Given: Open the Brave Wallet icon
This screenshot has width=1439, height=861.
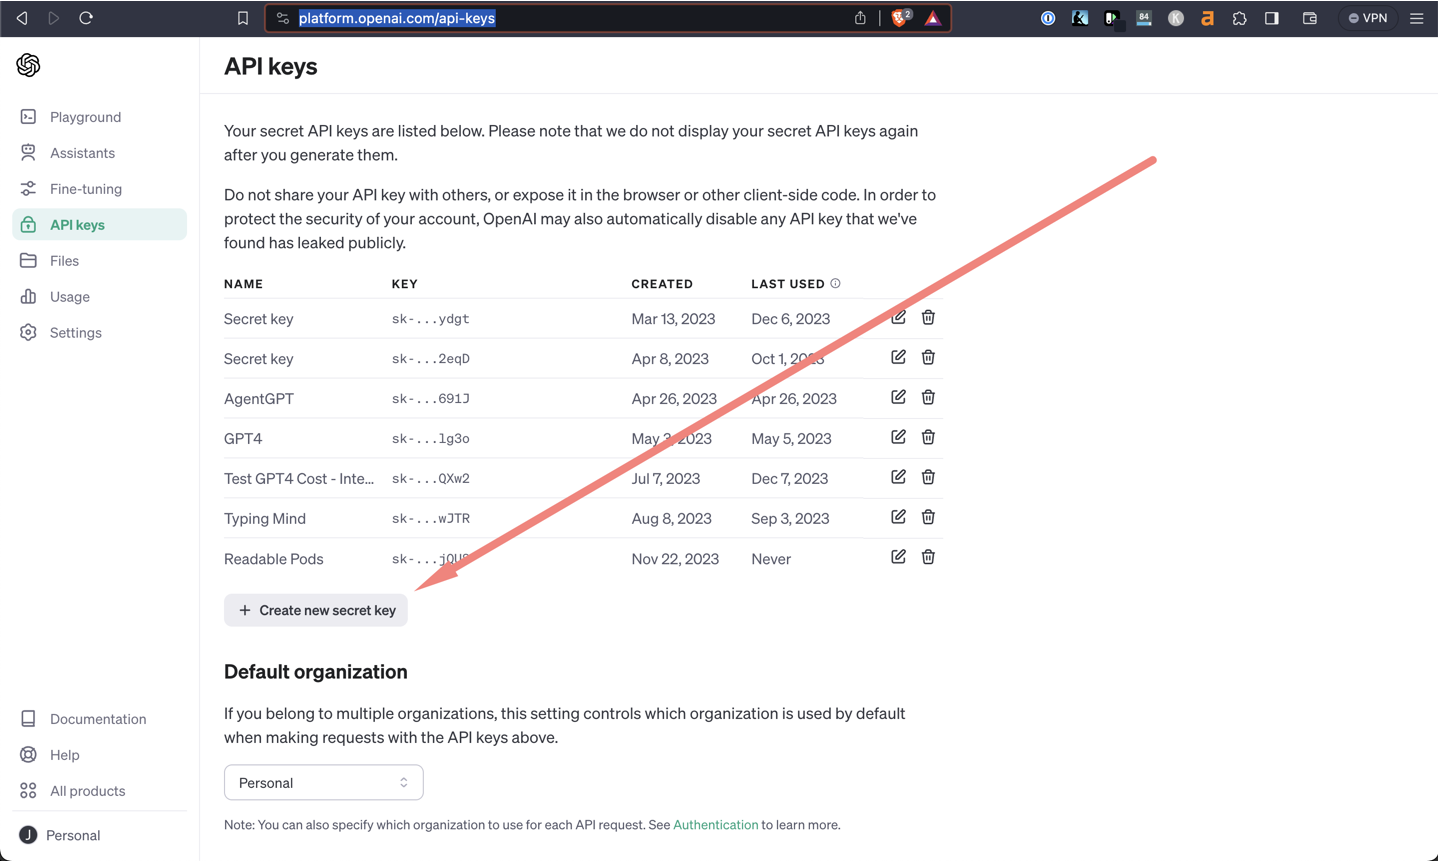Looking at the screenshot, I should [x=1310, y=18].
